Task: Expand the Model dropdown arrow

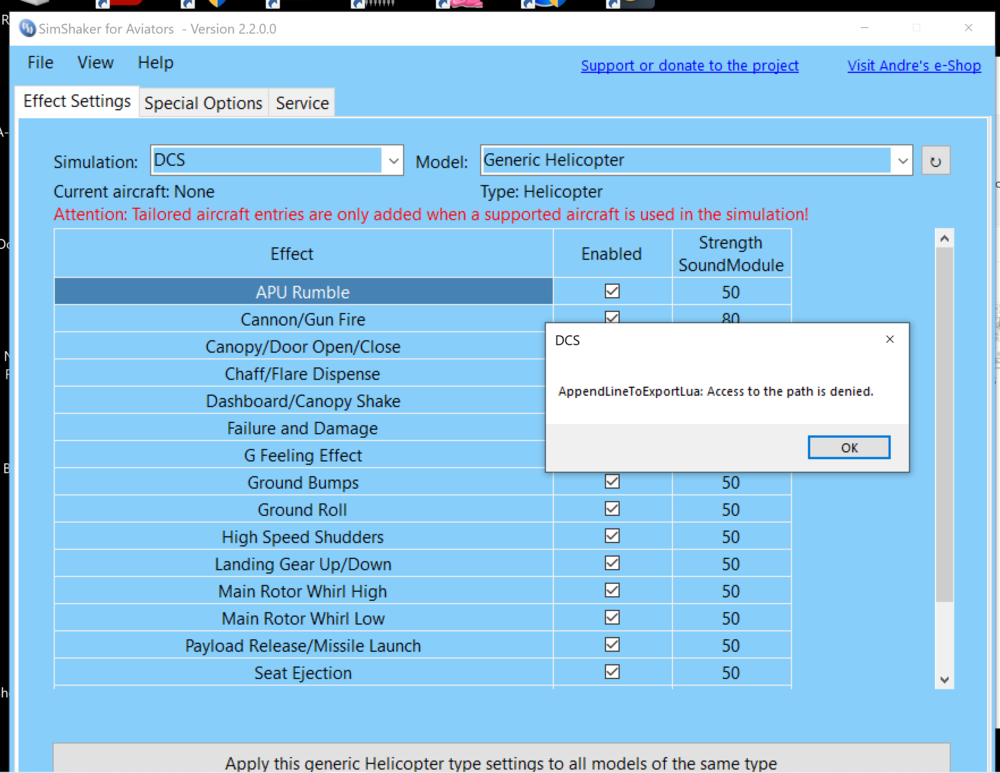Action: coord(902,161)
